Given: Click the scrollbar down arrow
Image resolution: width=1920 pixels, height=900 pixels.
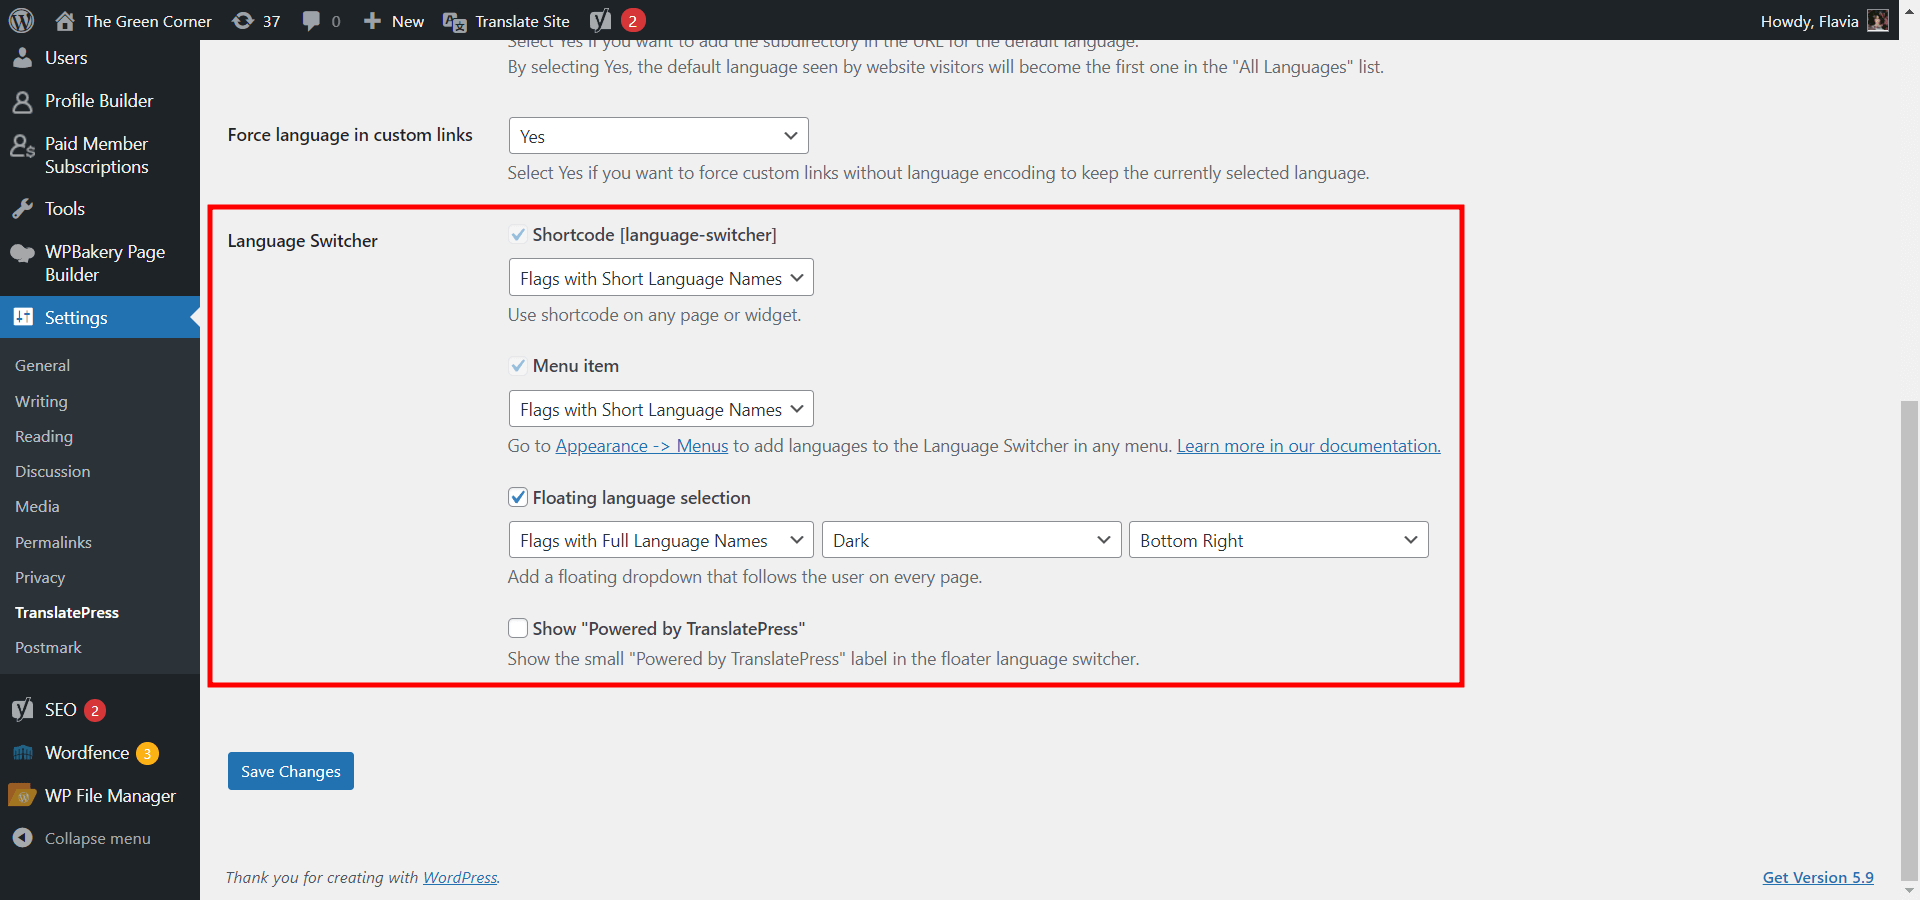Looking at the screenshot, I should pyautogui.click(x=1909, y=890).
